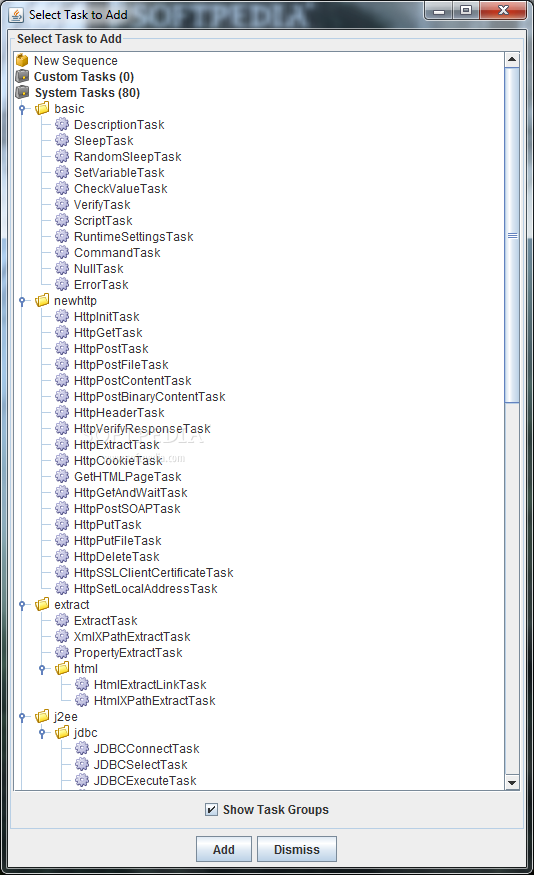The width and height of the screenshot is (534, 875).
Task: Collapse the newhttp folder node
Action: (22, 301)
